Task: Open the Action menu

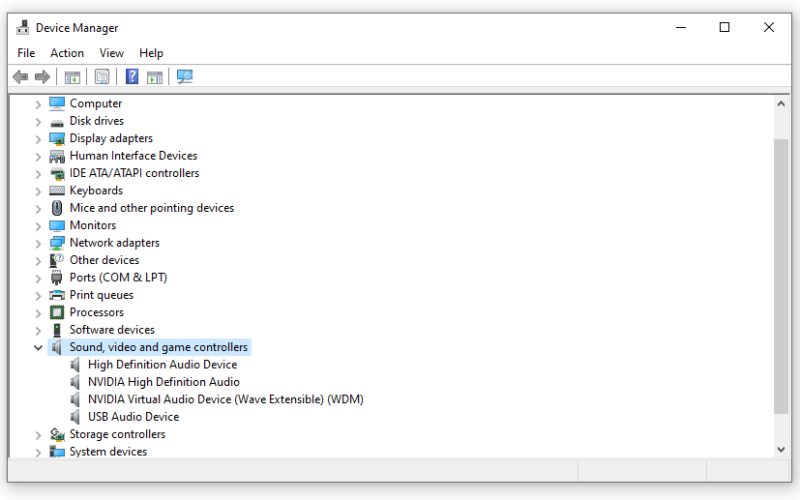Action: (x=67, y=53)
